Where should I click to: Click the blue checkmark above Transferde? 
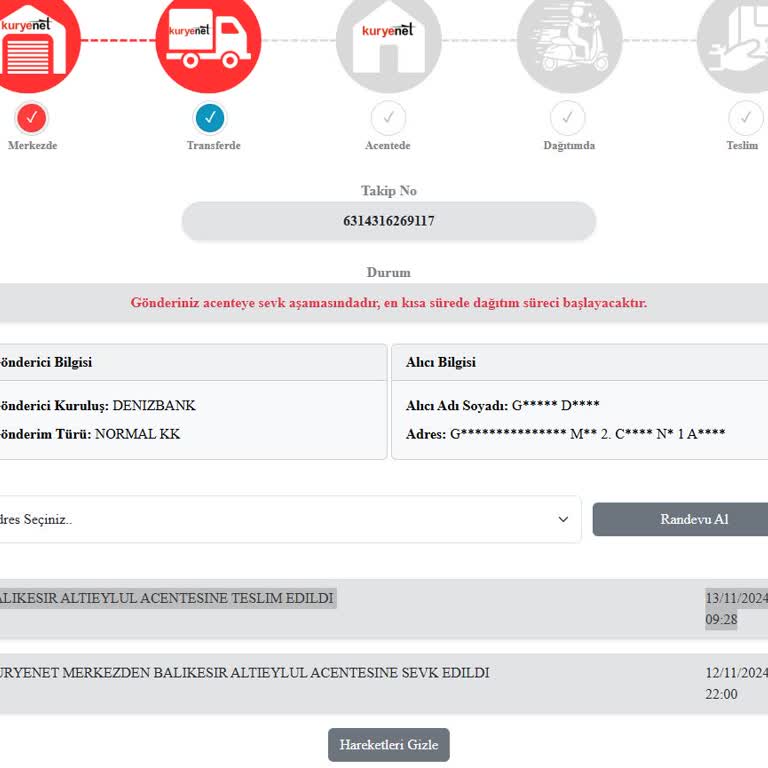210,118
